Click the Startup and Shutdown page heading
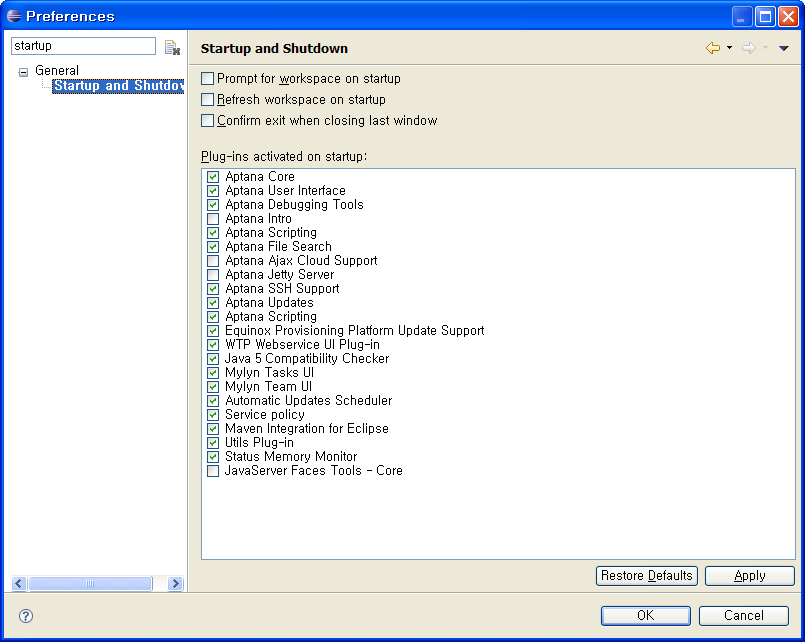 (274, 48)
